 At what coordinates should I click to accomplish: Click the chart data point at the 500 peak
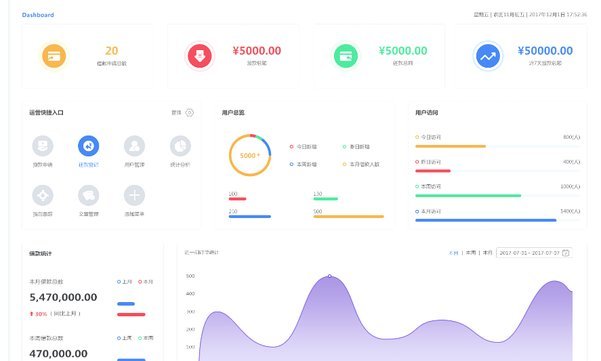(x=330, y=276)
